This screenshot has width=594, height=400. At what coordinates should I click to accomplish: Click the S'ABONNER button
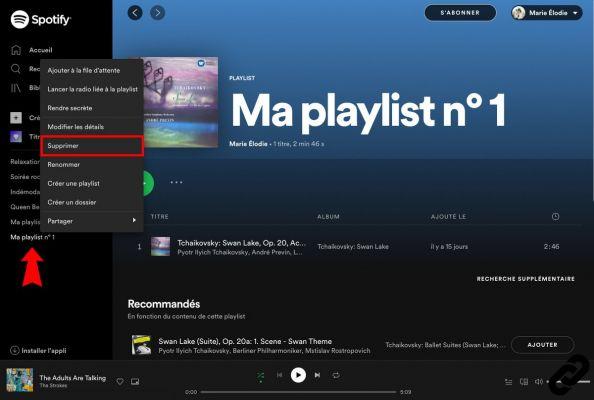tap(460, 13)
